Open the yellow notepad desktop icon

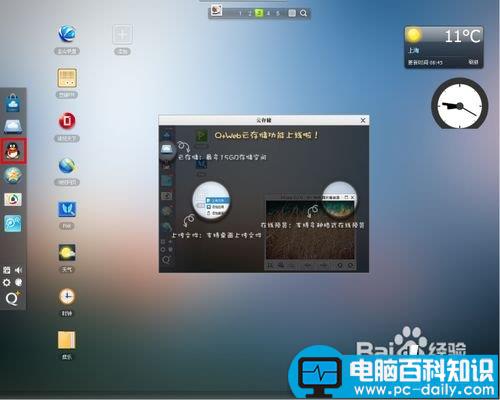pos(67,340)
